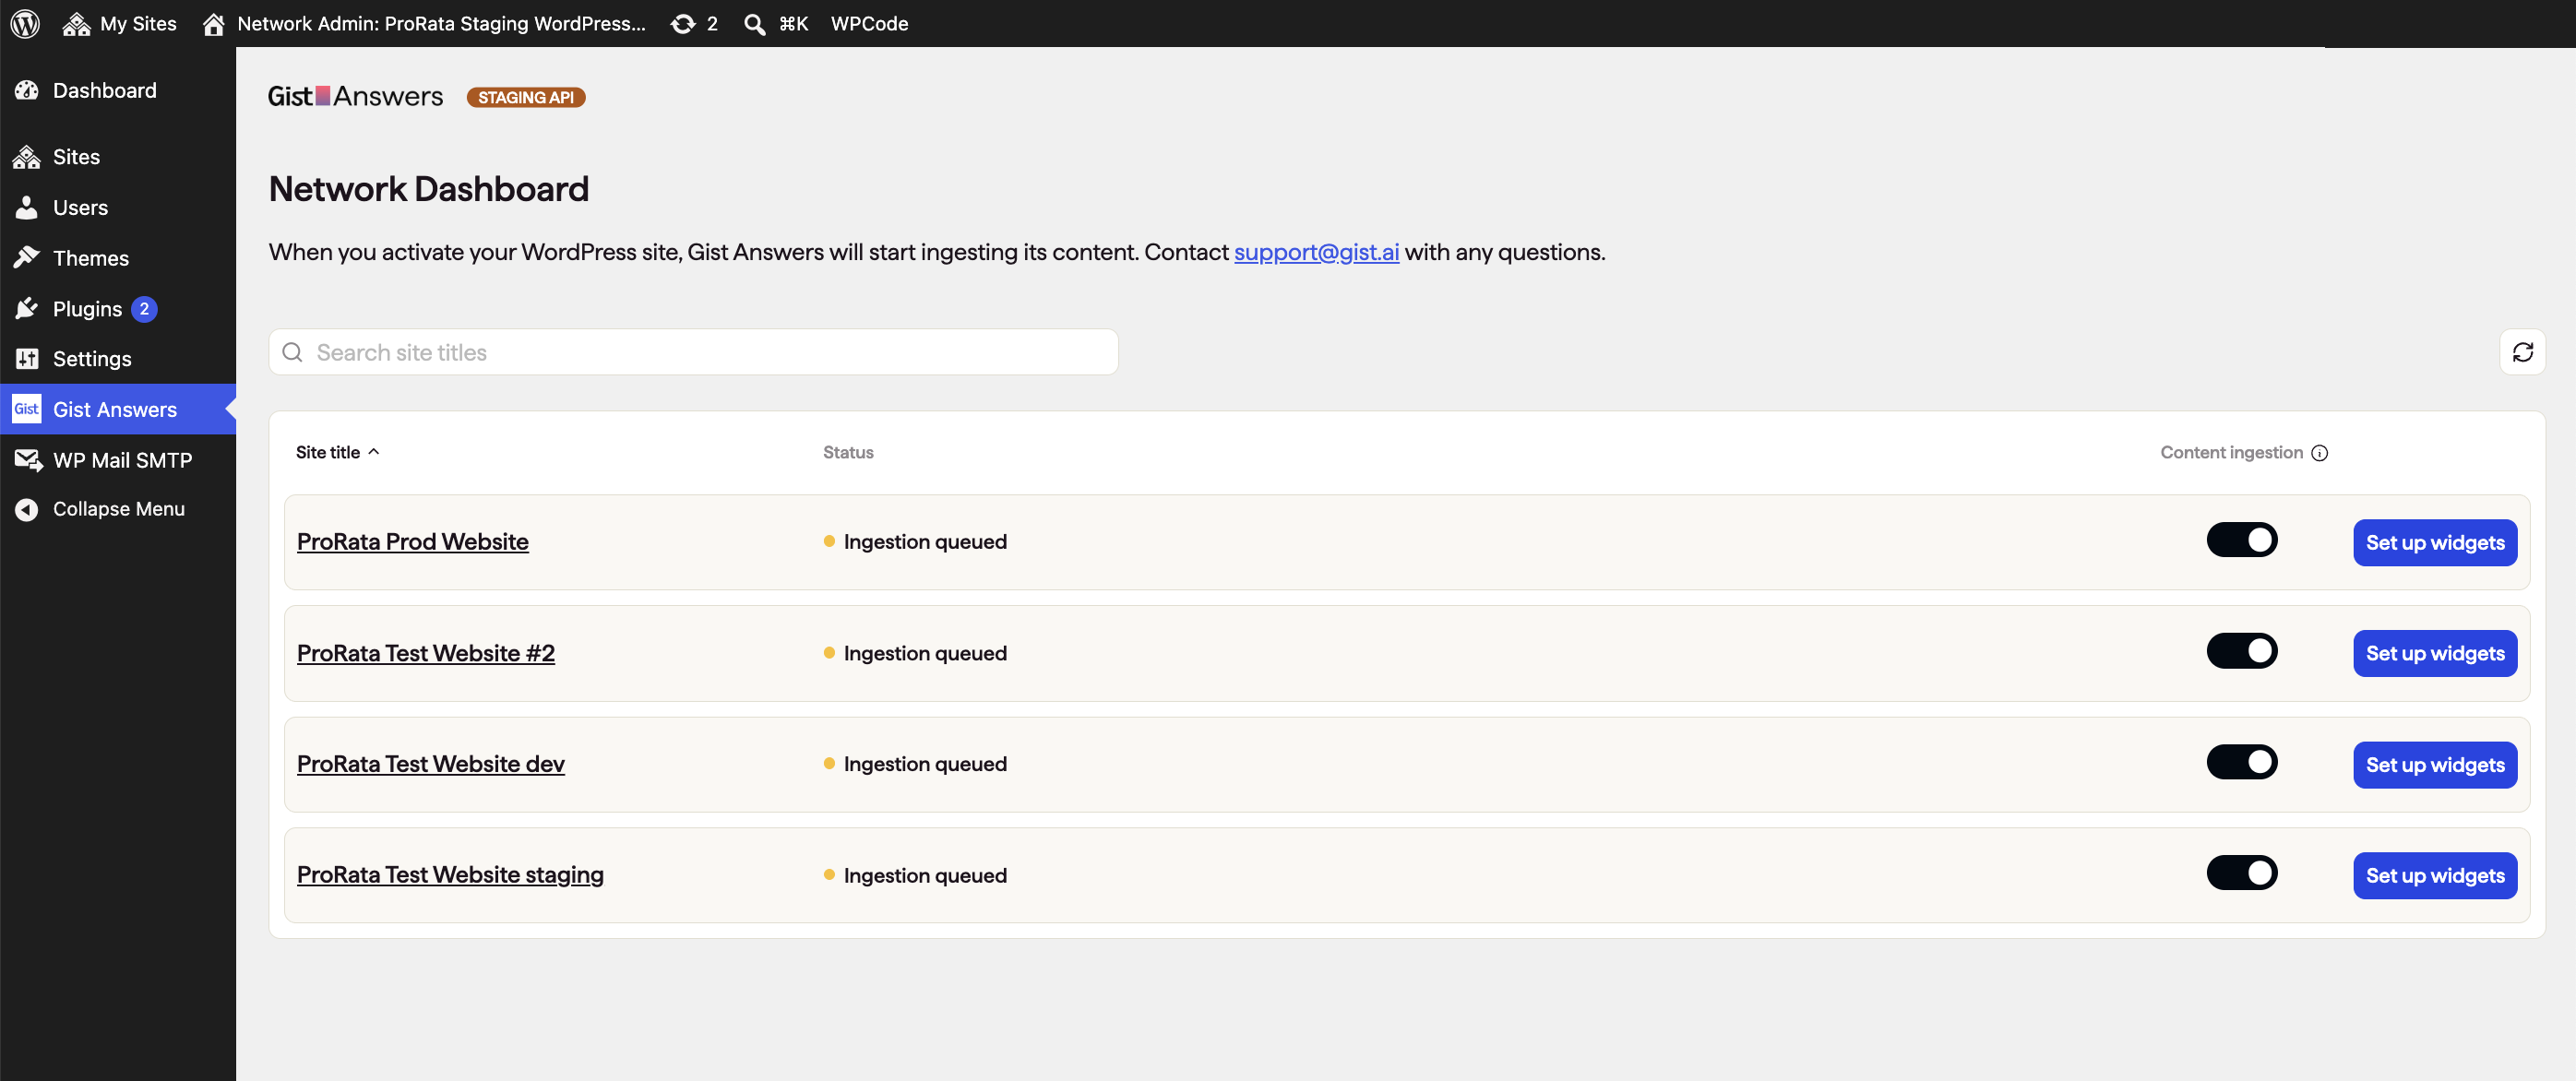Click the Settings sliders icon

[27, 359]
